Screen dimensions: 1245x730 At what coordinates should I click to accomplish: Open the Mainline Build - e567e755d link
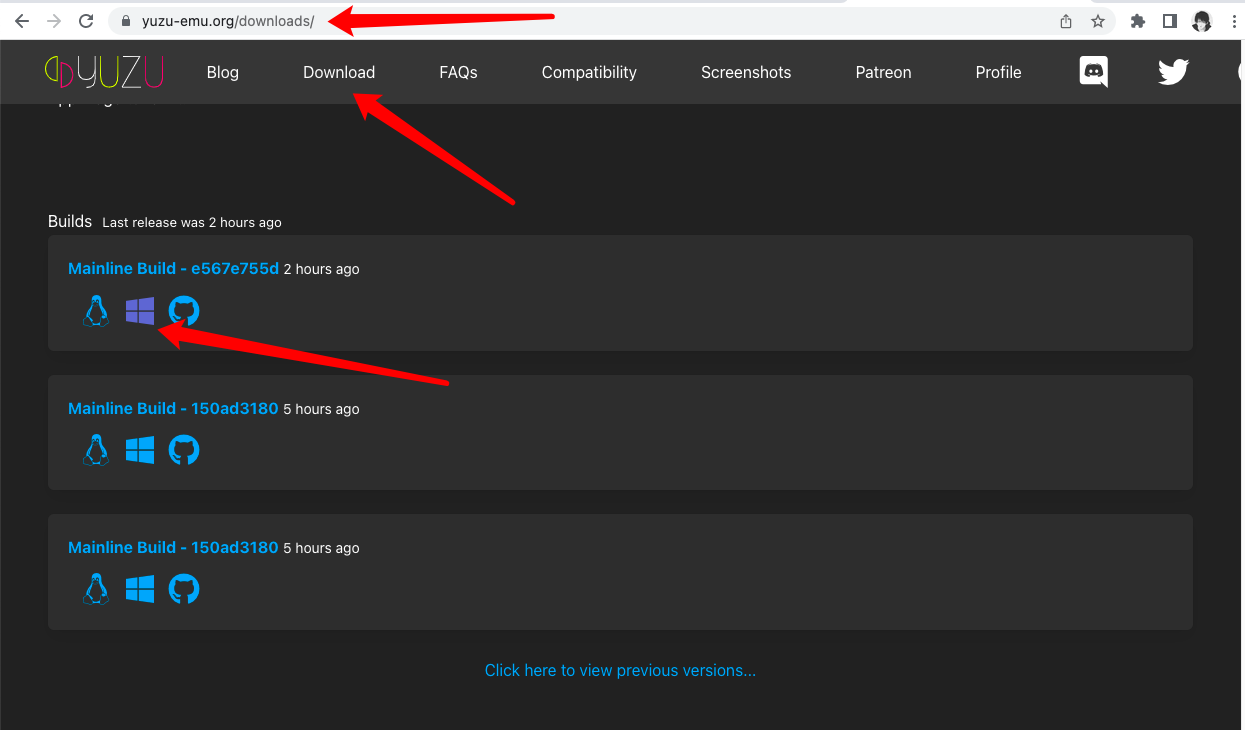pos(173,268)
